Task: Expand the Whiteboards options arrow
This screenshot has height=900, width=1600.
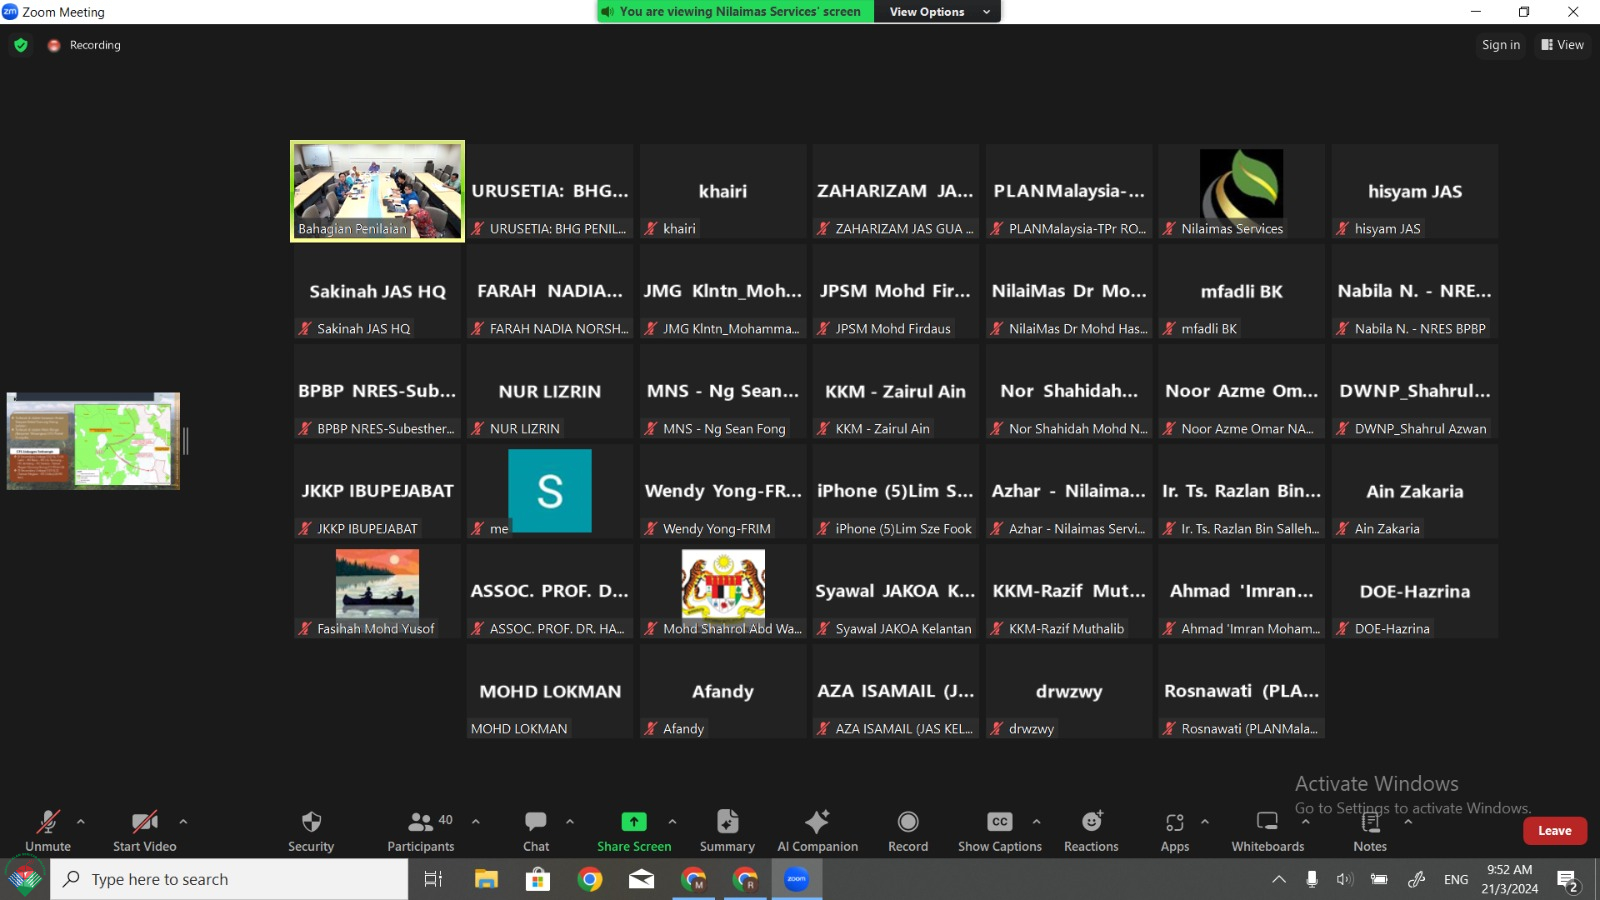Action: (x=1306, y=822)
